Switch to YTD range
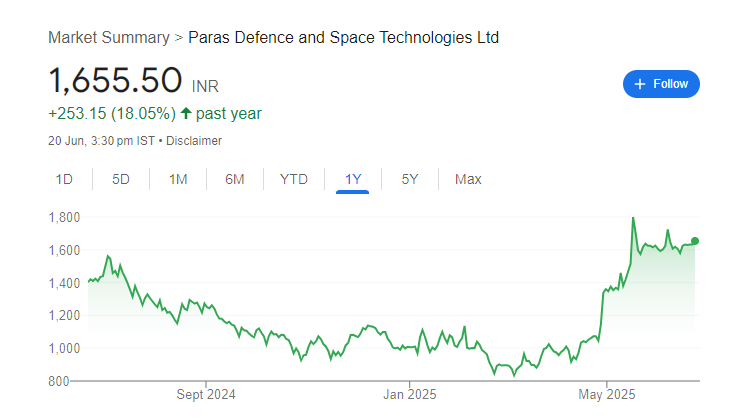 click(293, 180)
